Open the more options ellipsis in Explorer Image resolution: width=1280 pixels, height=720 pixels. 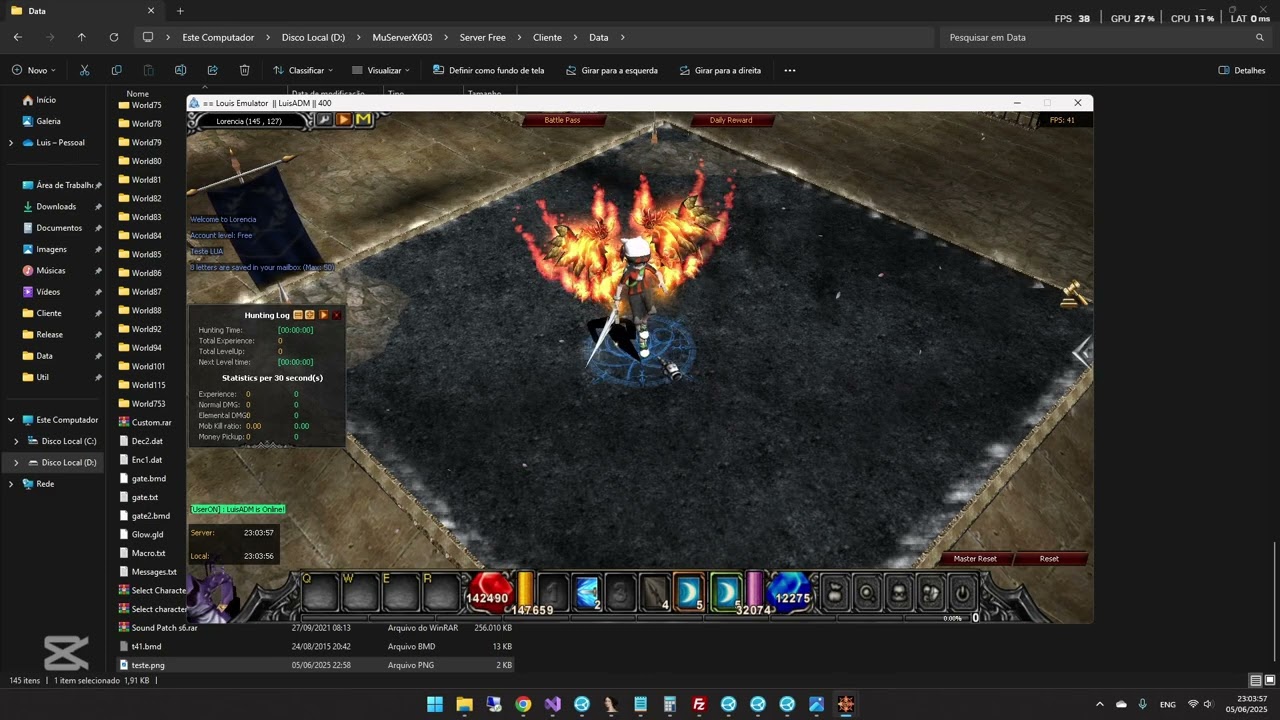790,71
